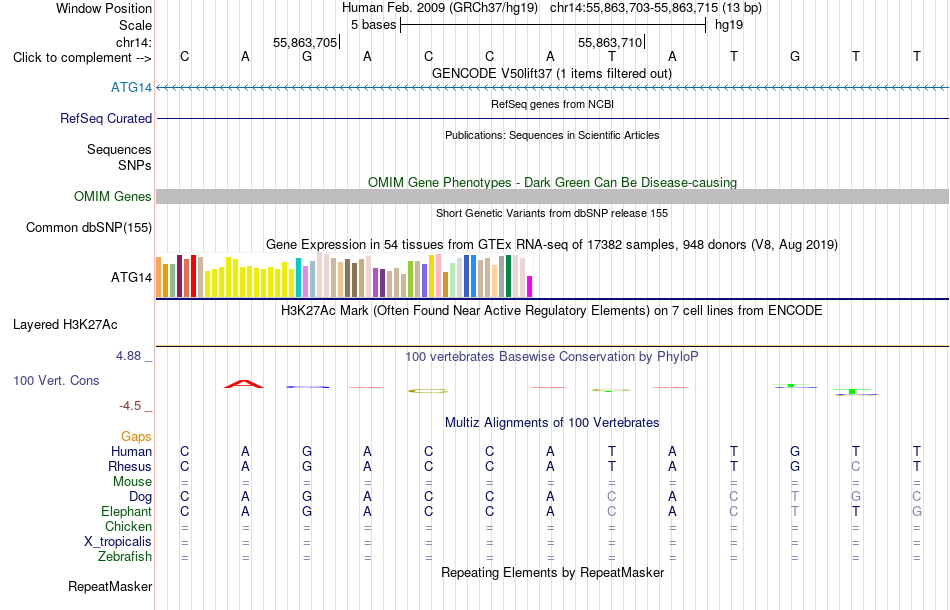Click the 5 bases scale bar
This screenshot has height=610, width=950.
[553, 25]
